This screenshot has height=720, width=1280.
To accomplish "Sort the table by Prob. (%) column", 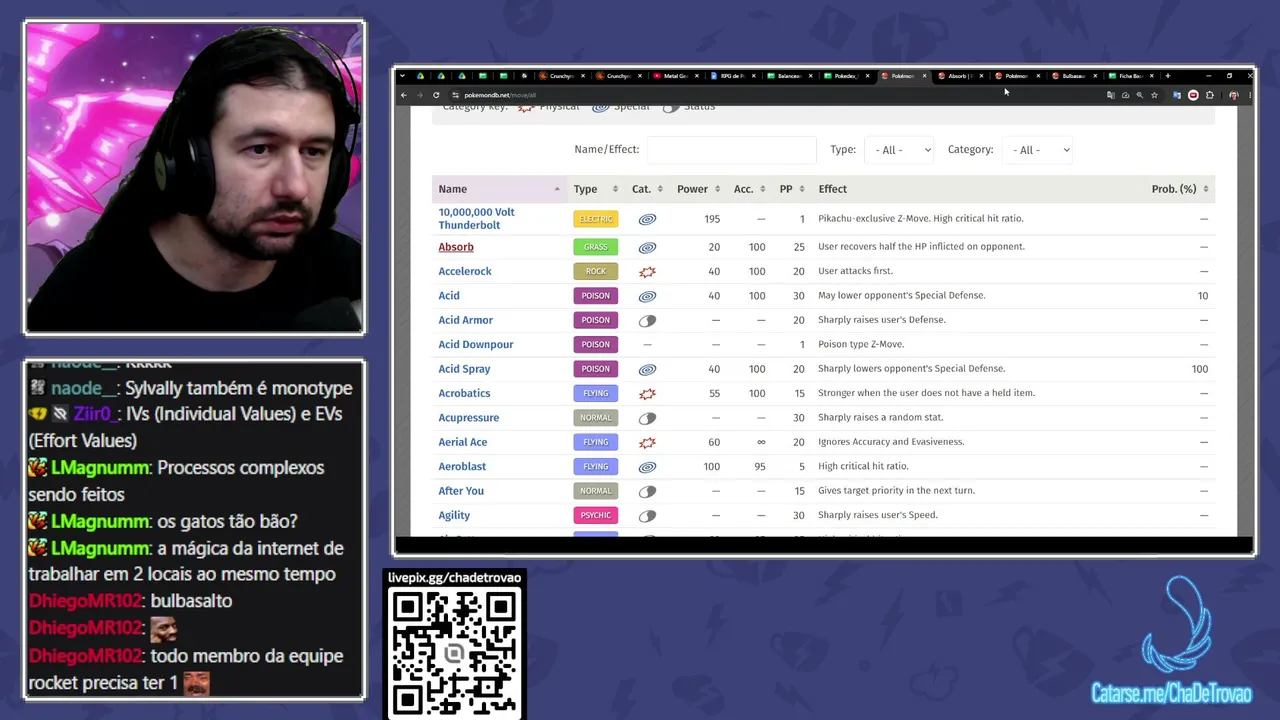I will click(1180, 189).
